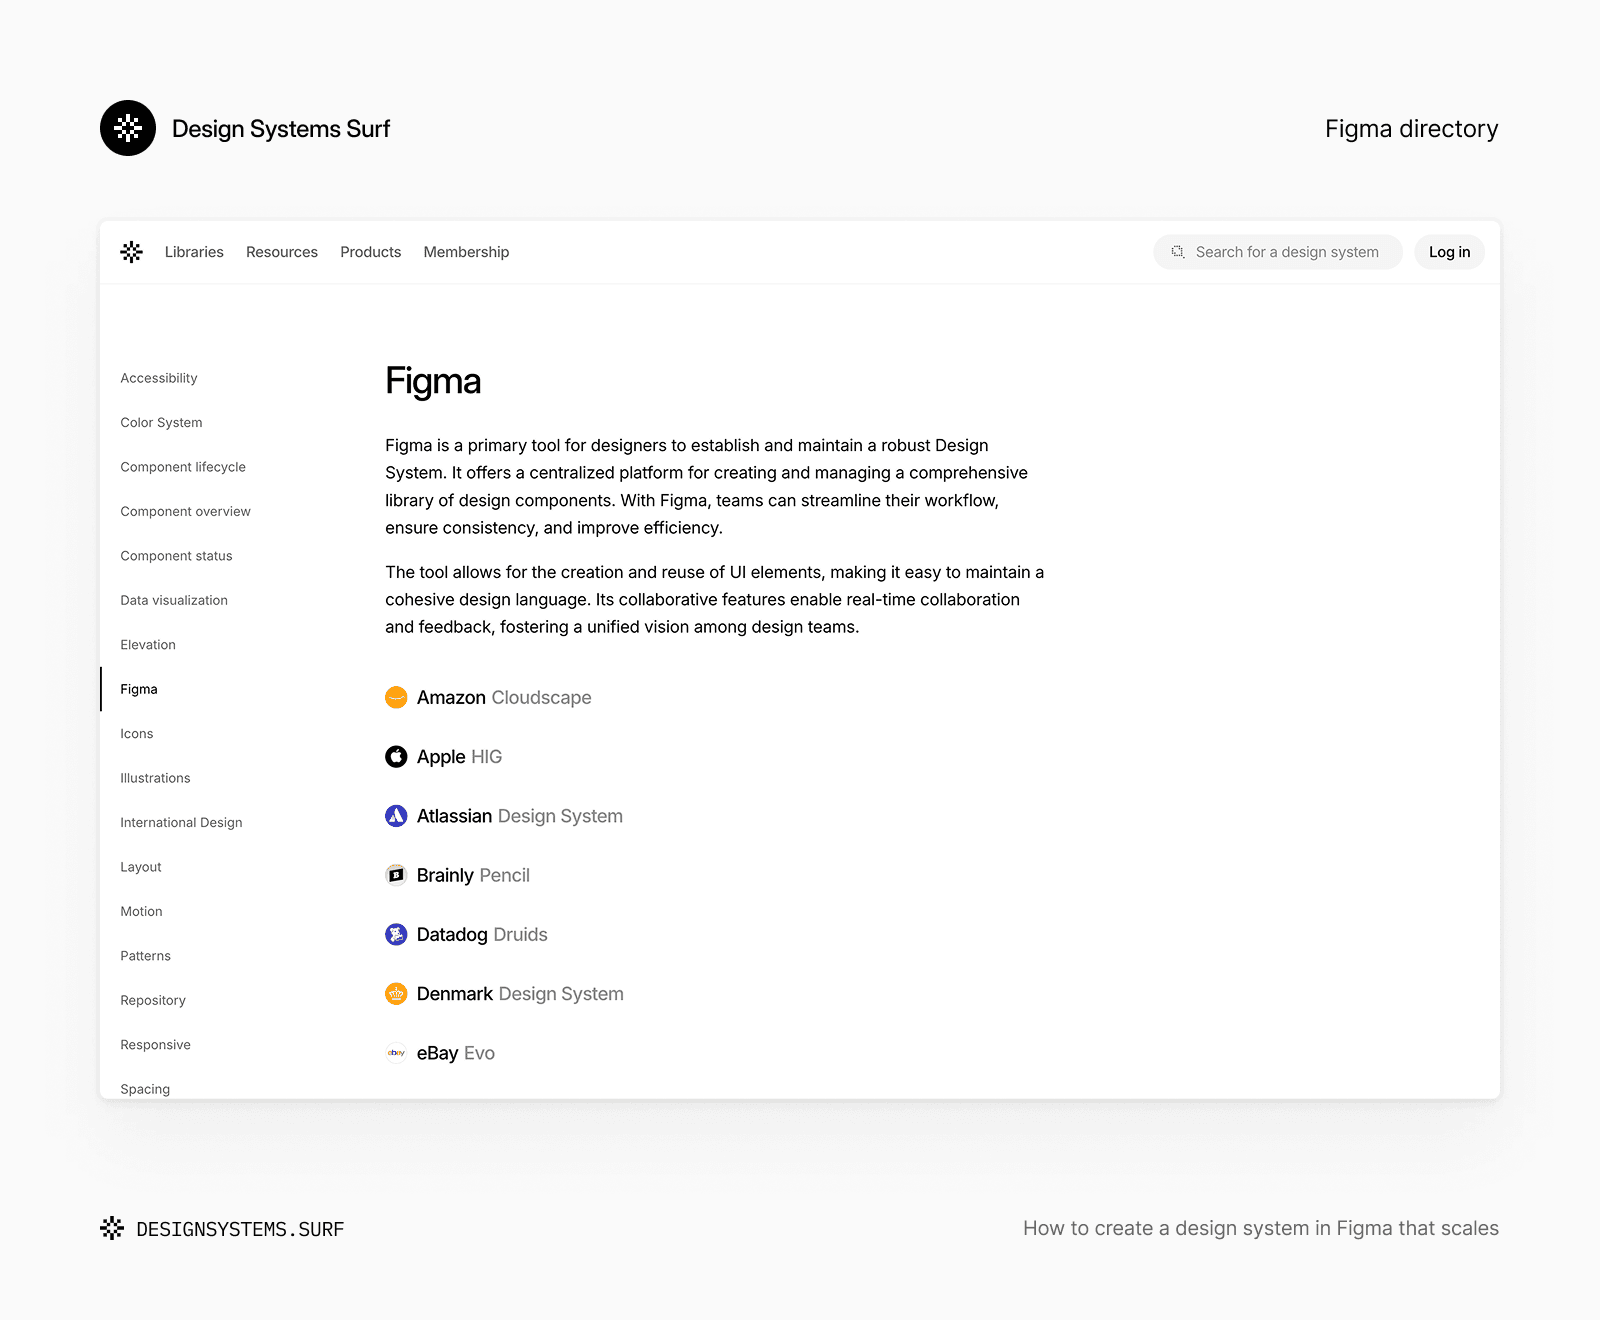Select Component status in the sidebar

pyautogui.click(x=176, y=556)
